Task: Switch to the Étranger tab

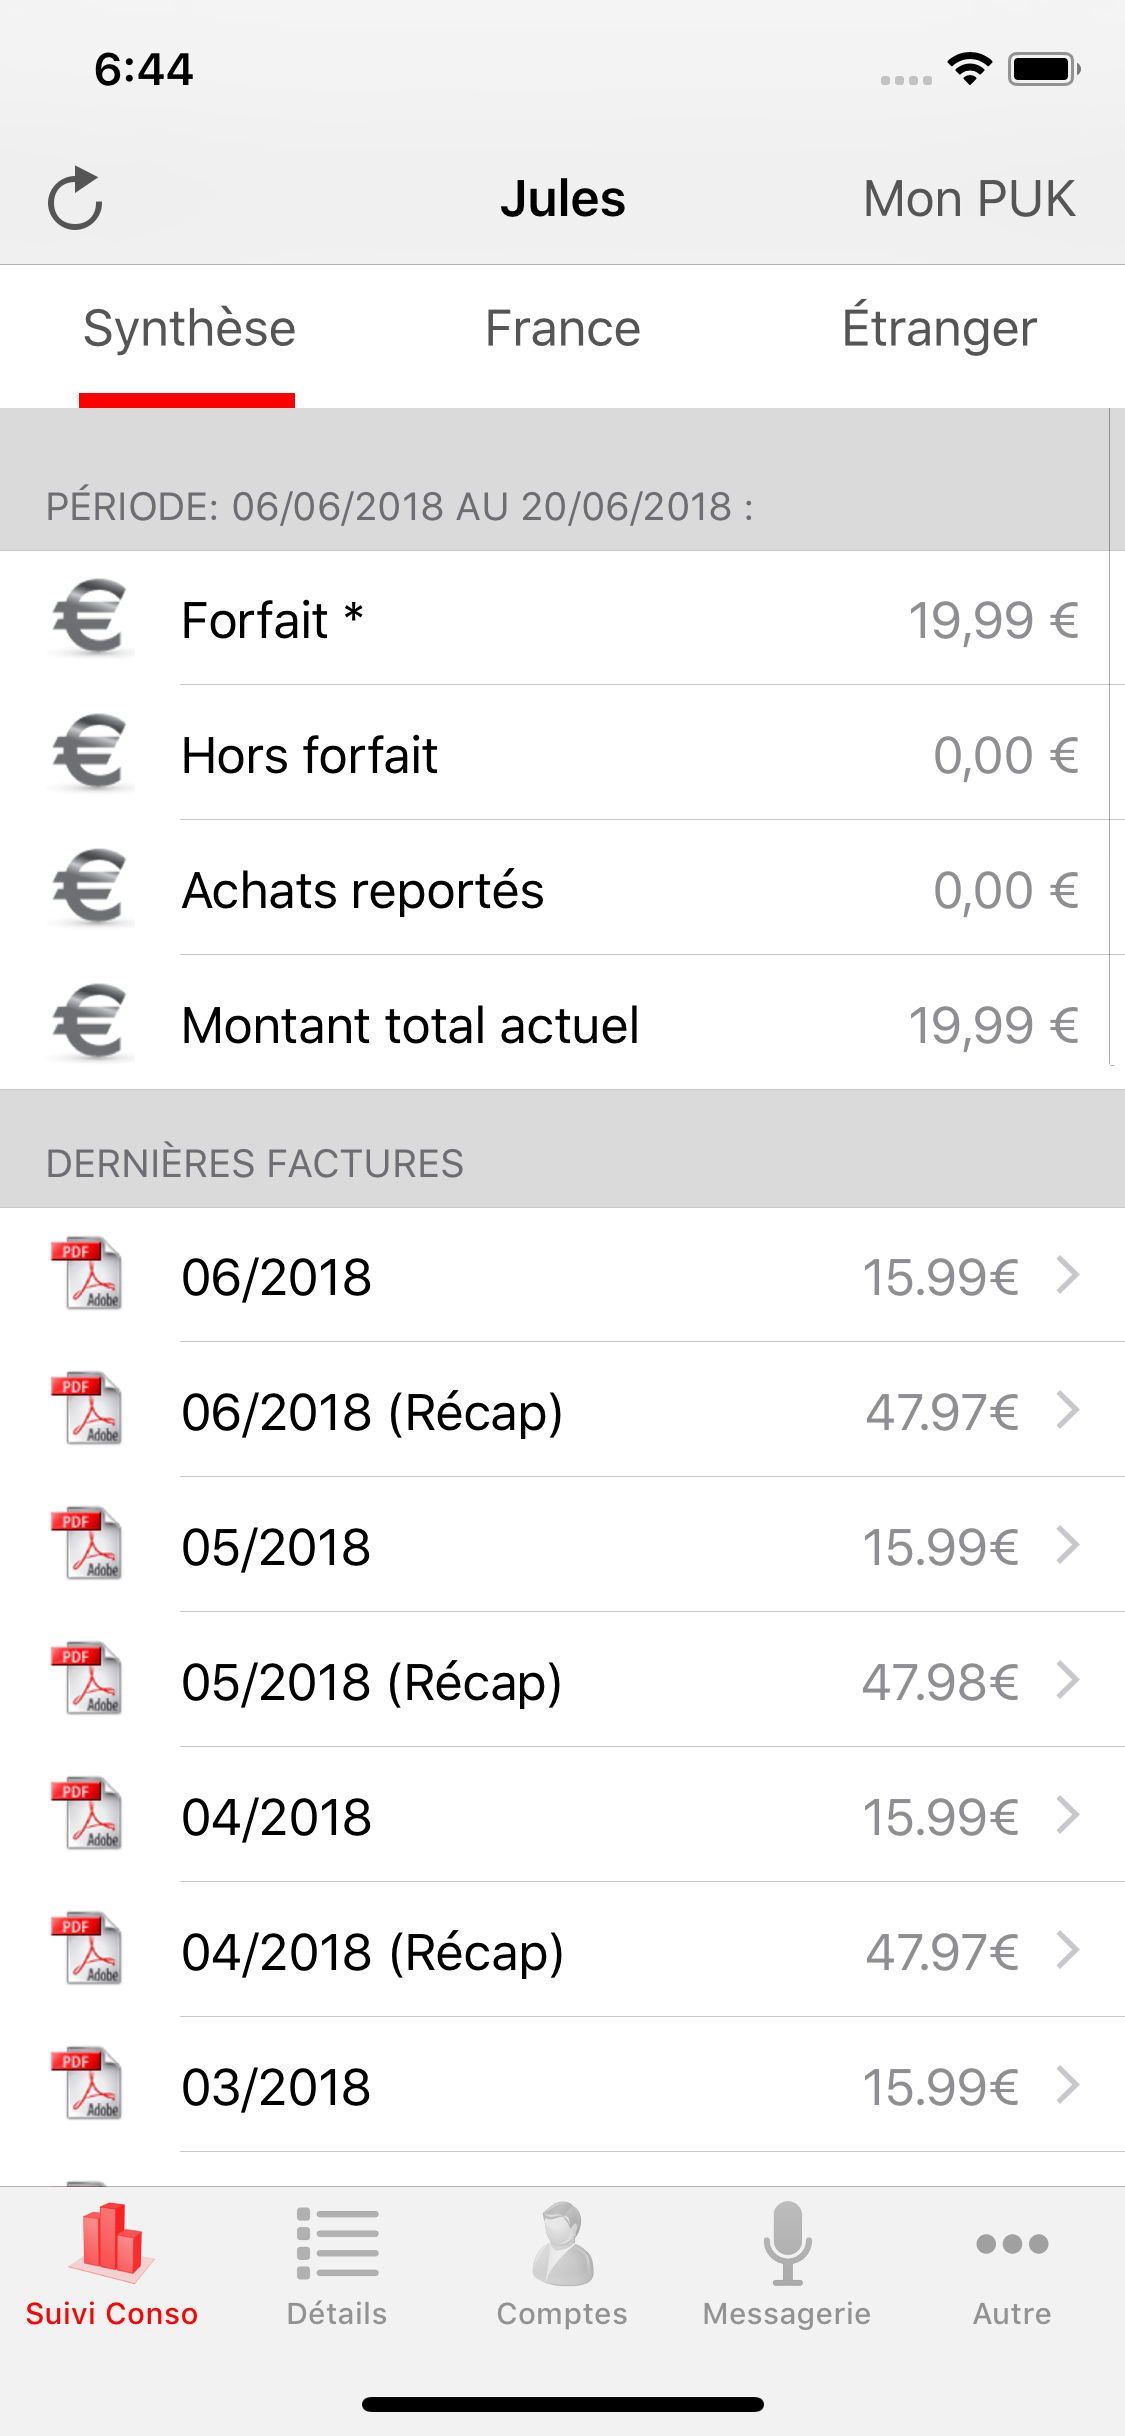Action: click(939, 329)
